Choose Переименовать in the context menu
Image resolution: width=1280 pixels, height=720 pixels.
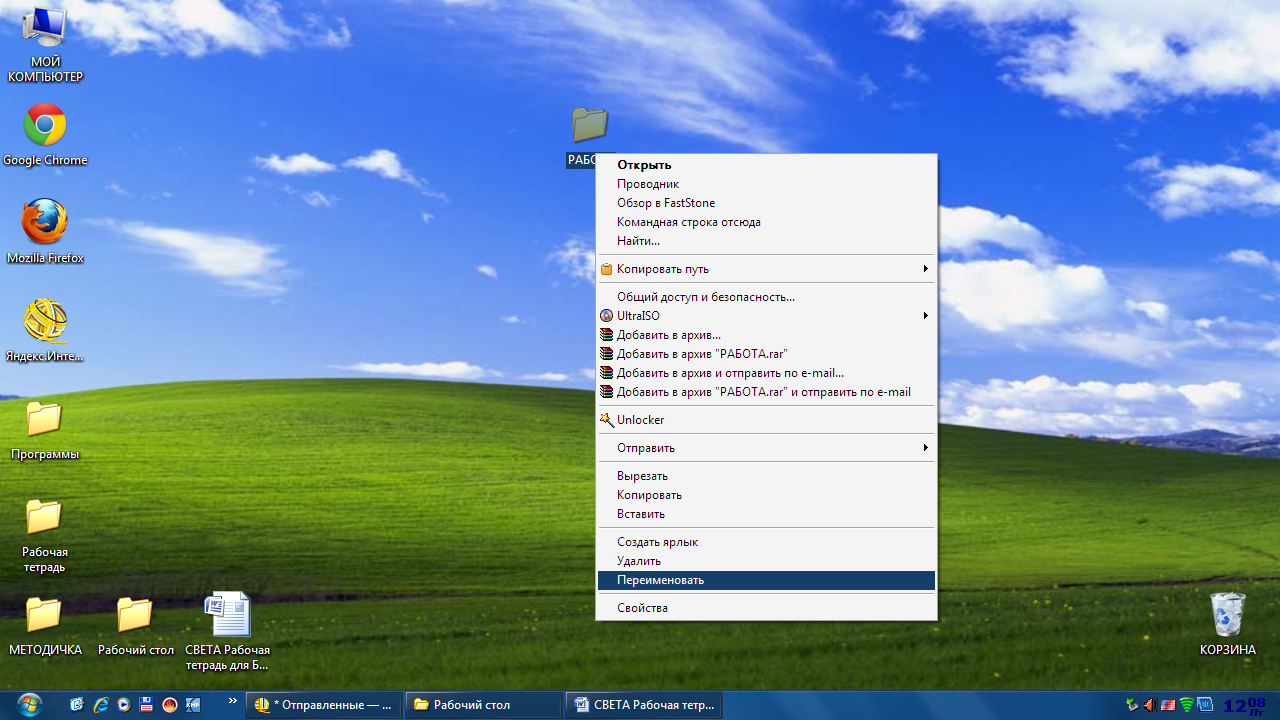766,580
